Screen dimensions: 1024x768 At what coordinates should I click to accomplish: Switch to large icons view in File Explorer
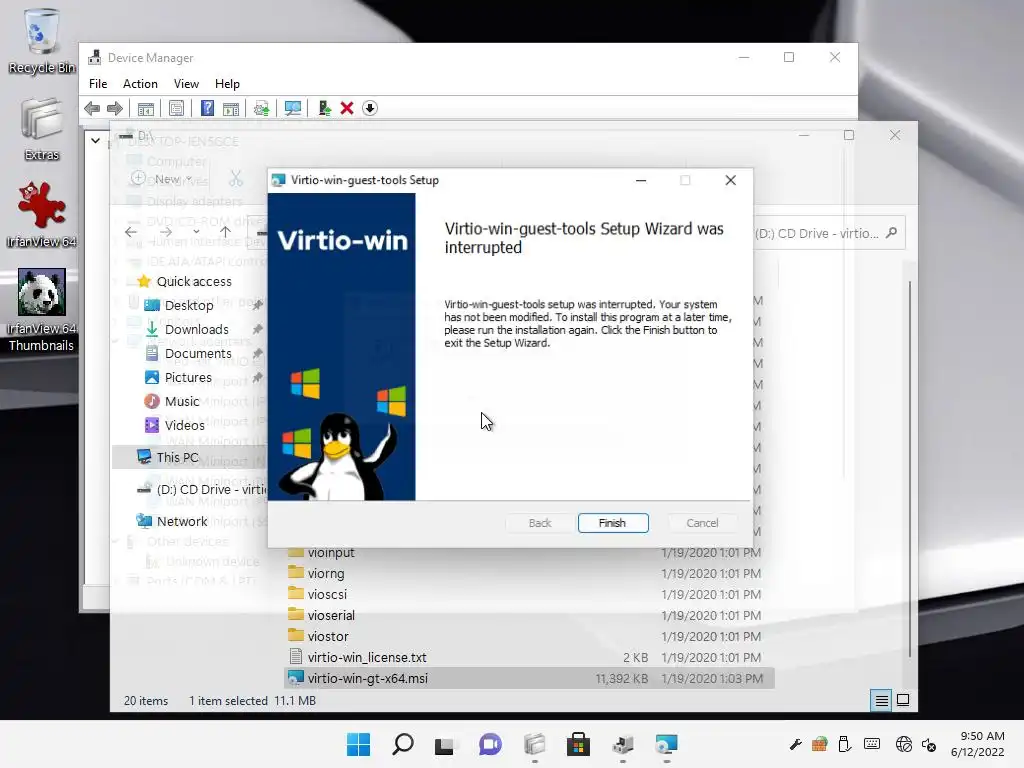[903, 701]
